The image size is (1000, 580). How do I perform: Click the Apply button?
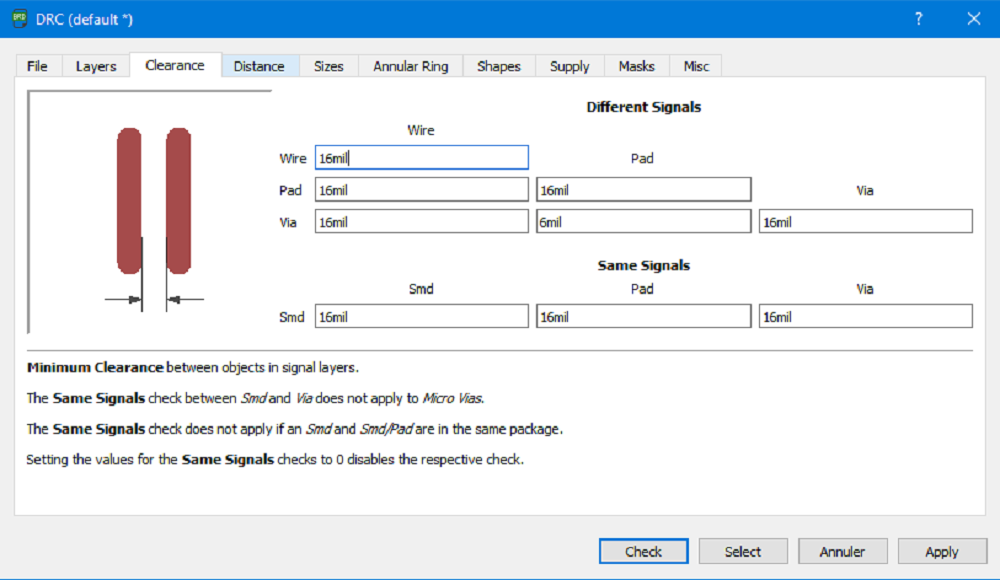point(941,552)
